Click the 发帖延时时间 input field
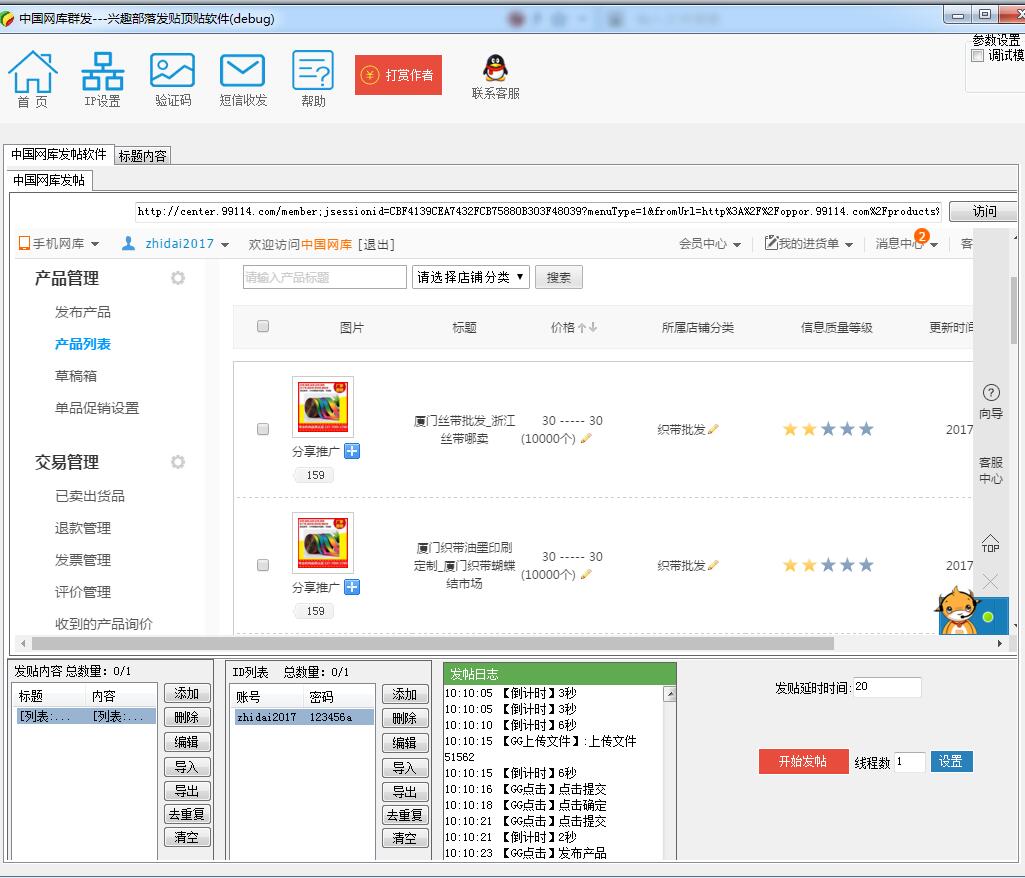The image size is (1025, 878). click(x=886, y=687)
